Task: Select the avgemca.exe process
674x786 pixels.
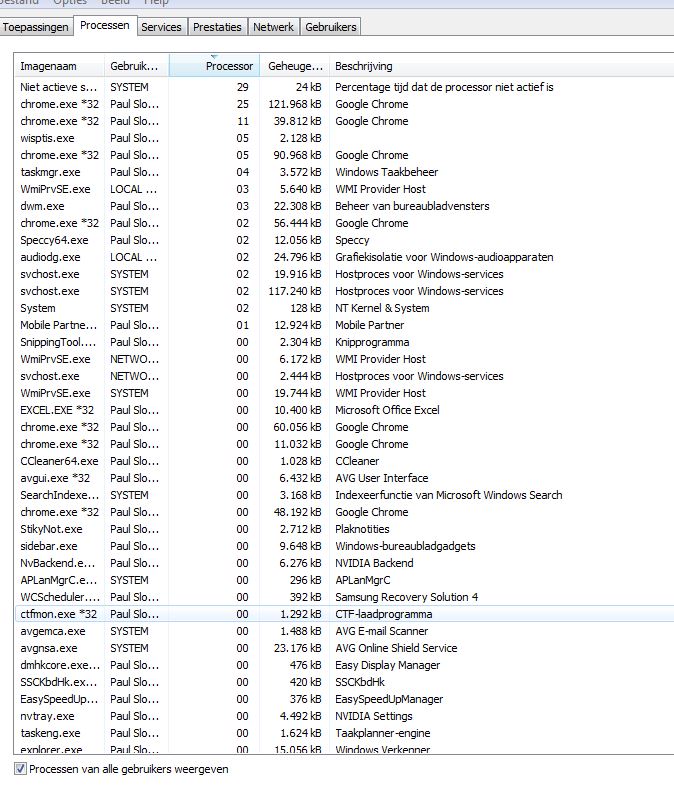Action: (344, 631)
